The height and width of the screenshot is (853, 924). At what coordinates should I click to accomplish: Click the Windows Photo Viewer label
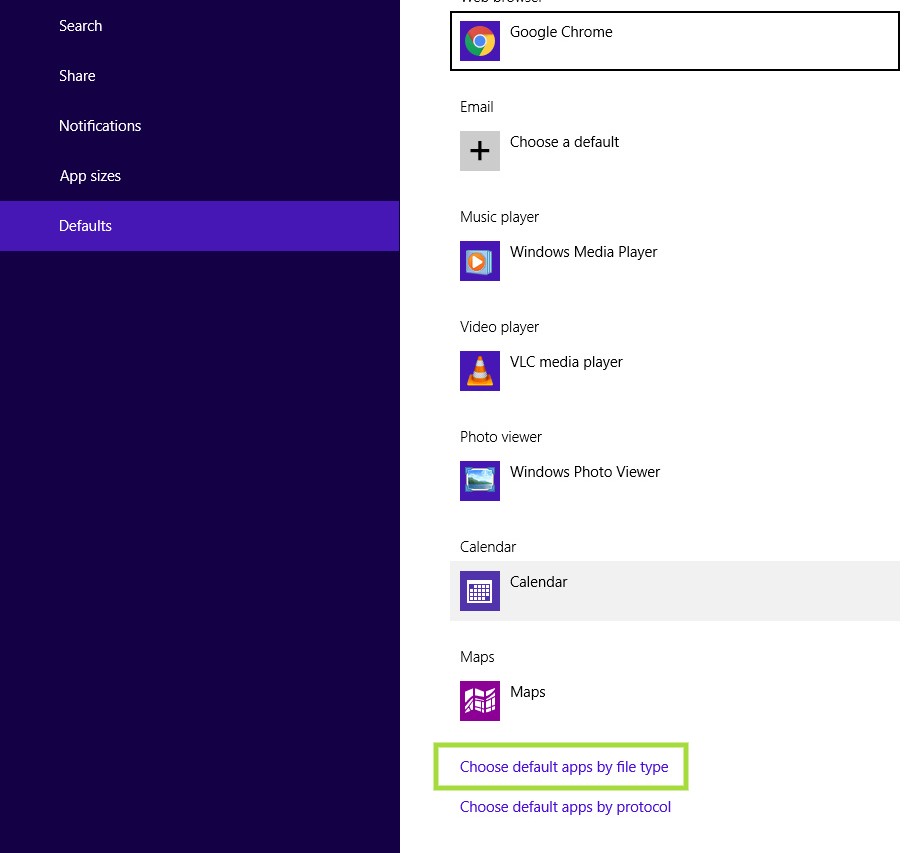coord(585,472)
